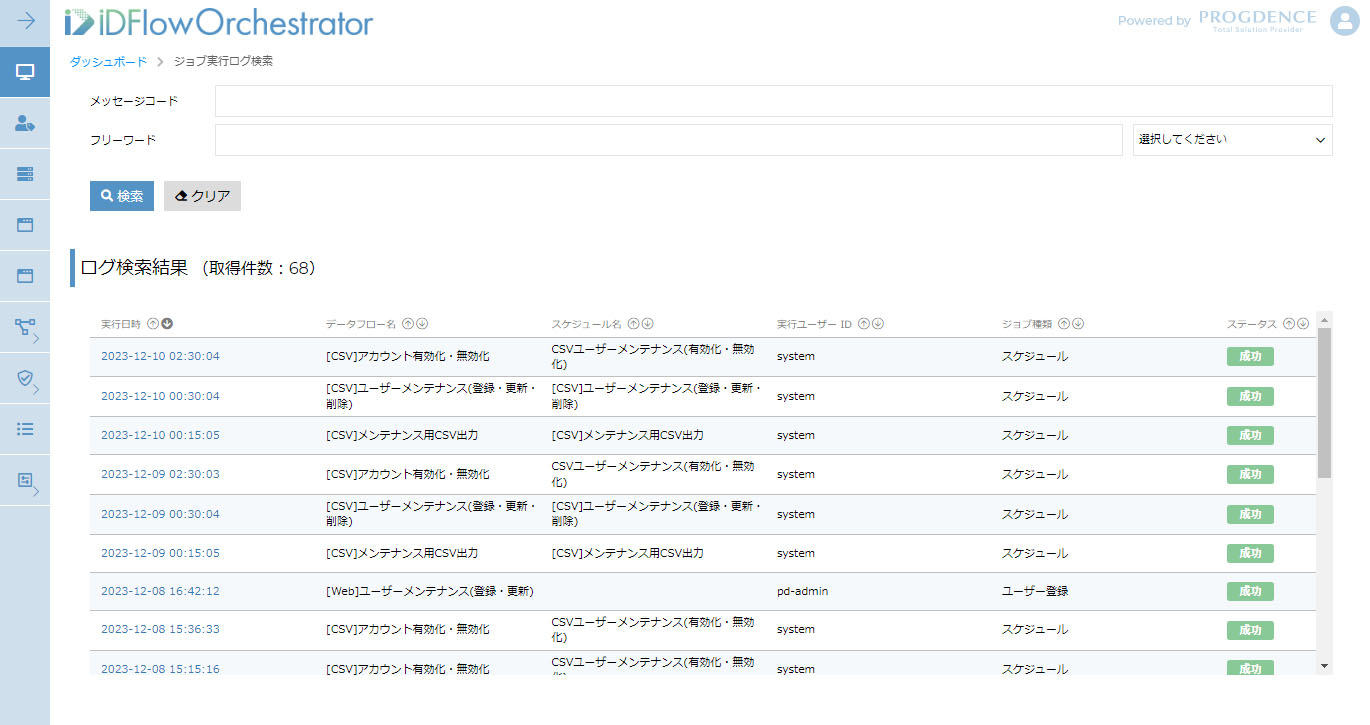This screenshot has width=1370, height=725.
Task: Select the server stack icon in sidebar
Action: 25,174
